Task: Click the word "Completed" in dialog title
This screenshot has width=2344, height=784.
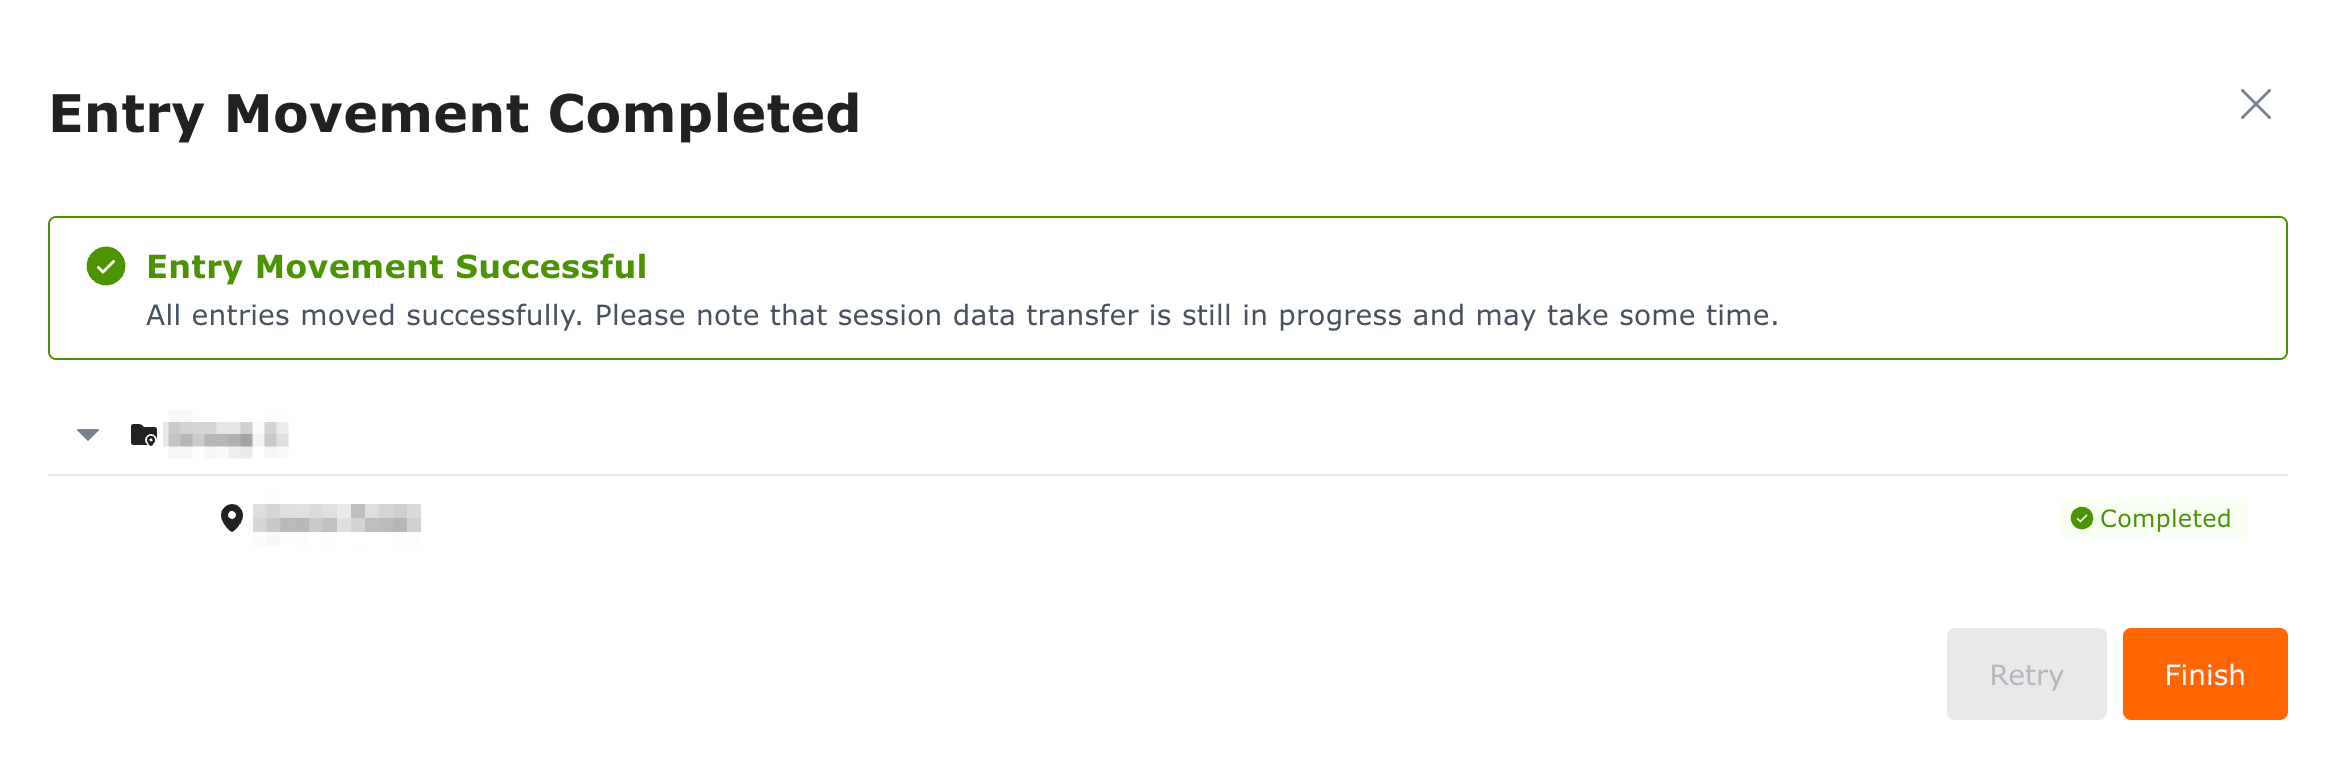Action: click(704, 113)
